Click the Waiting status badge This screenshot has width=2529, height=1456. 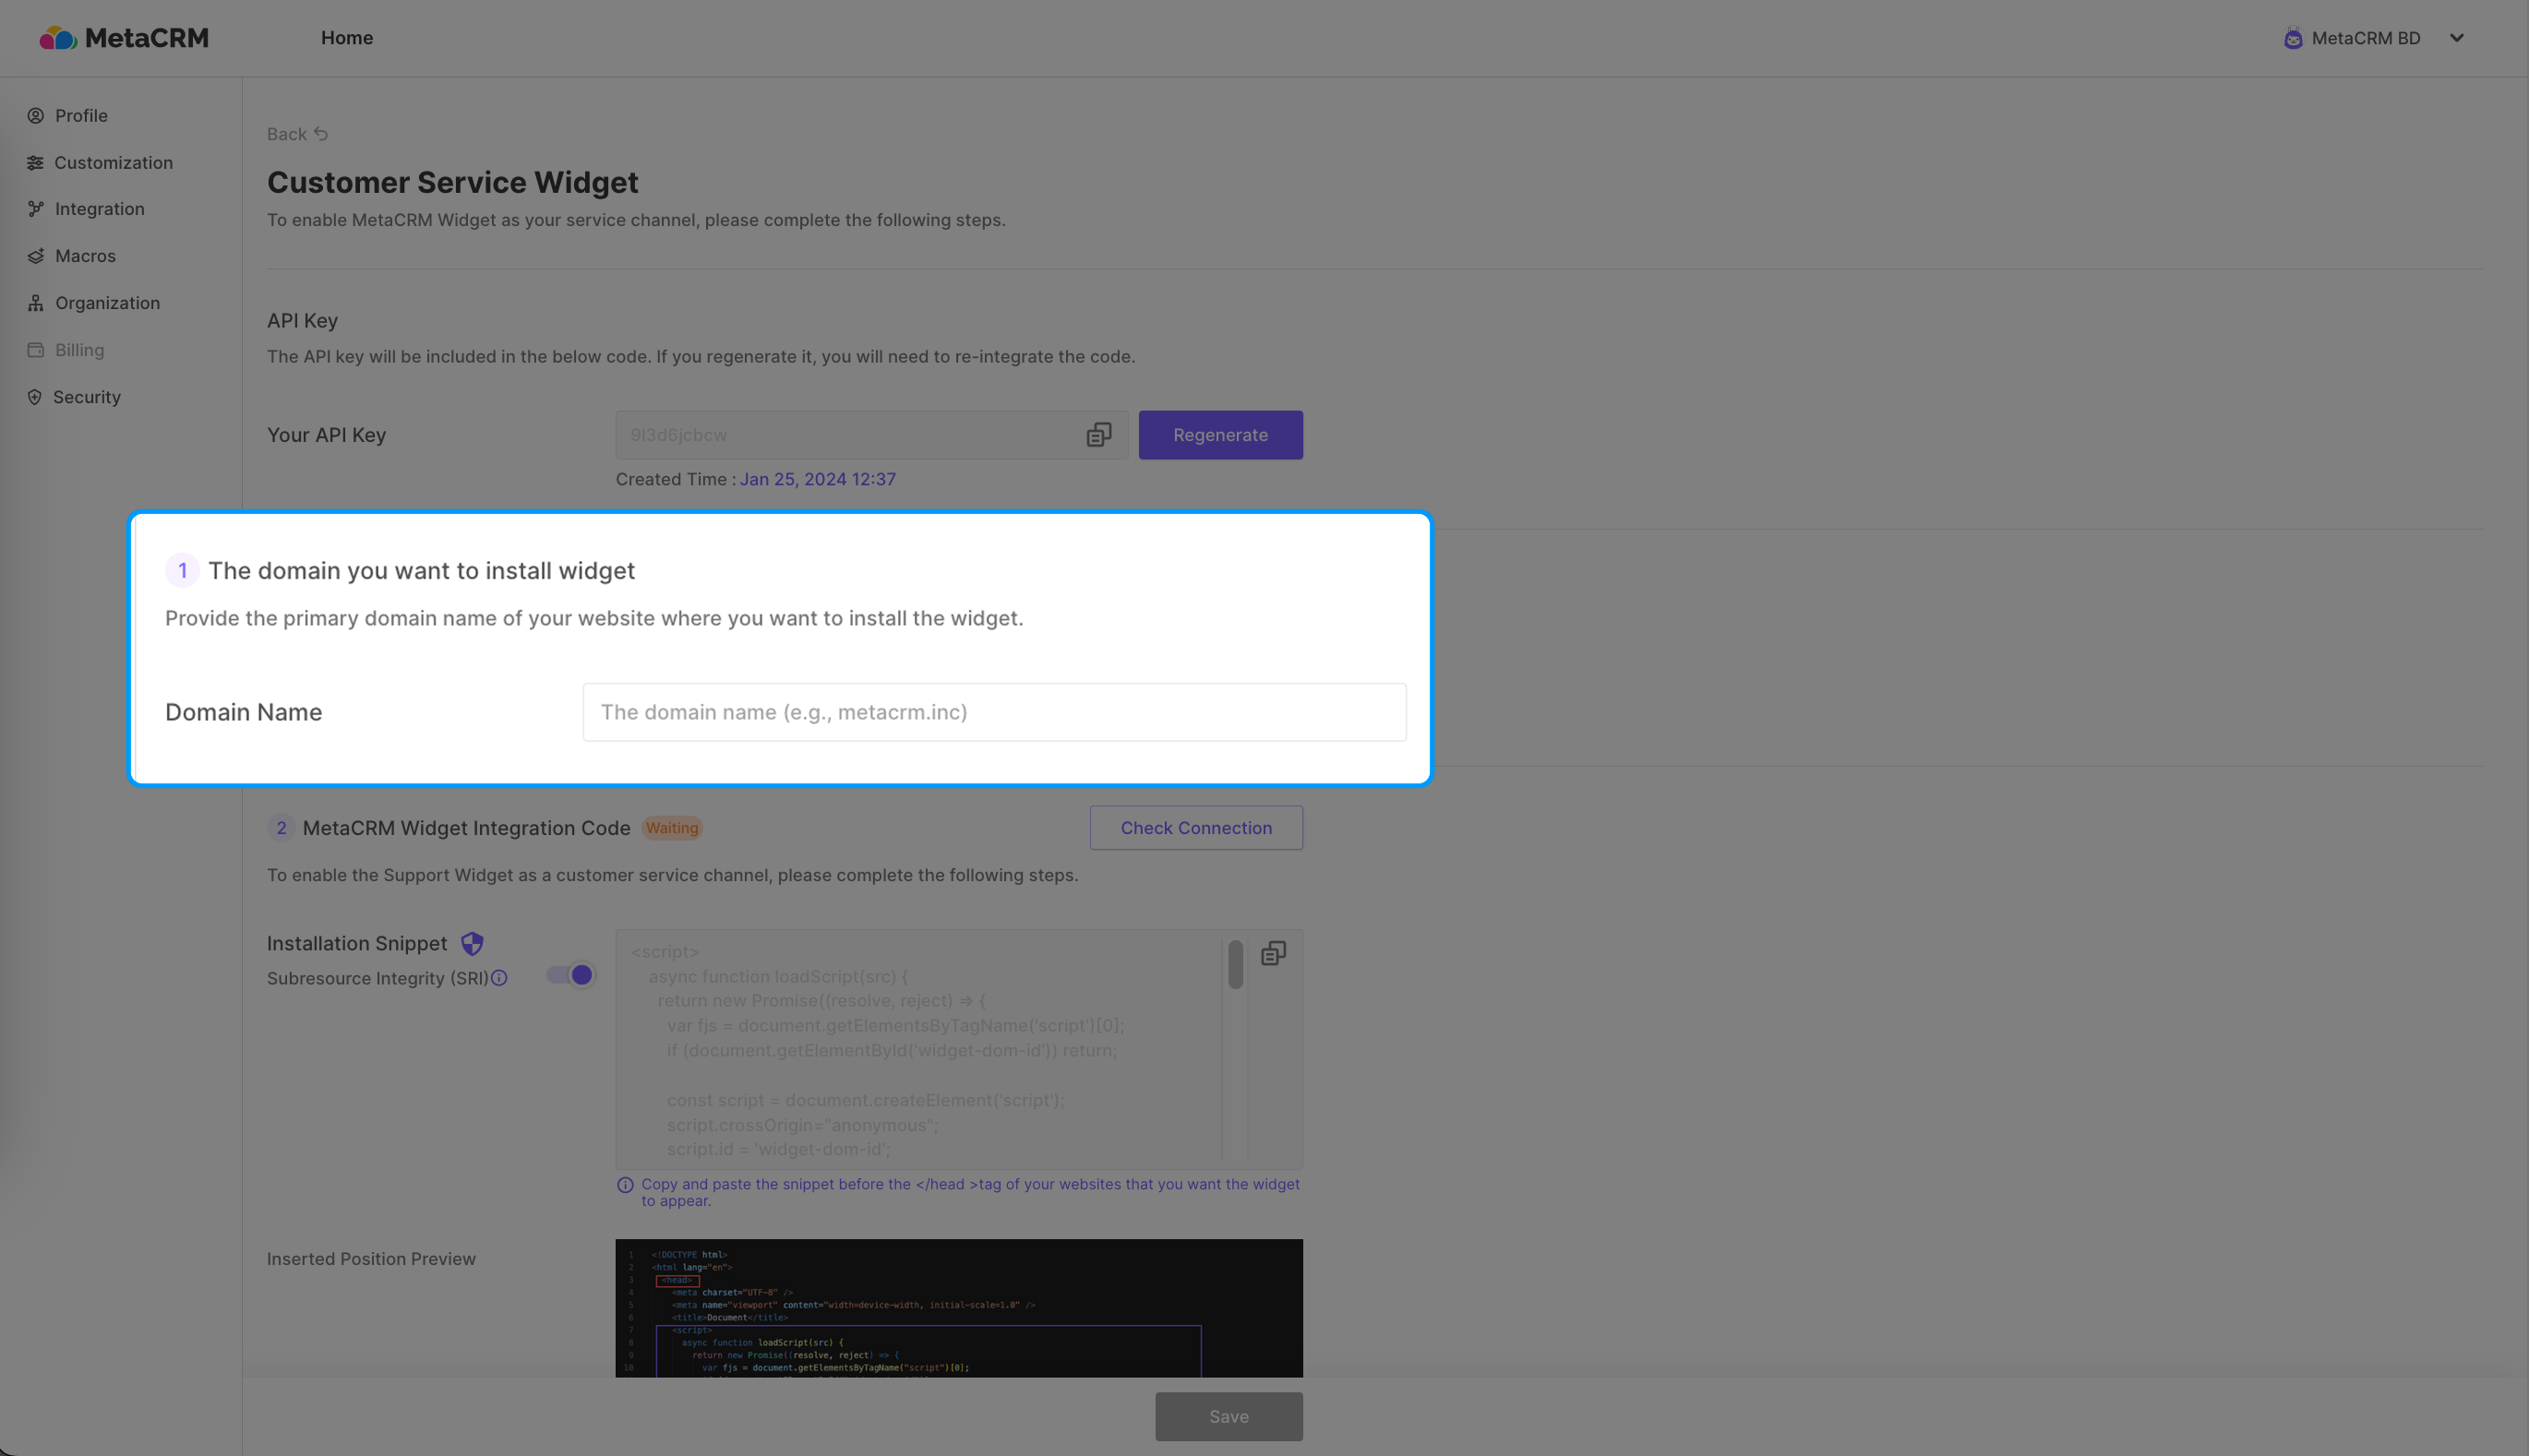coord(672,828)
